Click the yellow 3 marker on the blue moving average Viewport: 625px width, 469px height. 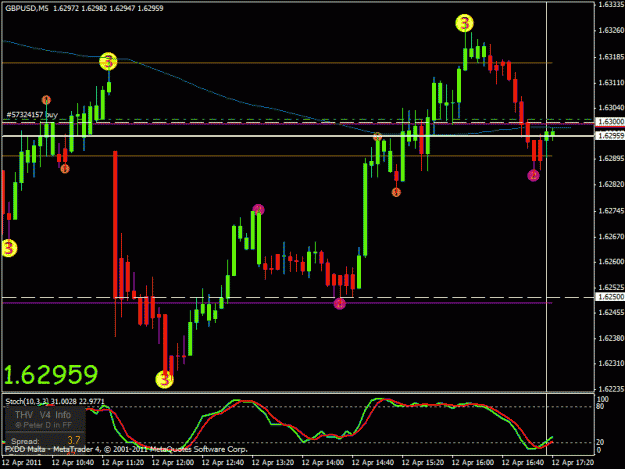point(108,62)
